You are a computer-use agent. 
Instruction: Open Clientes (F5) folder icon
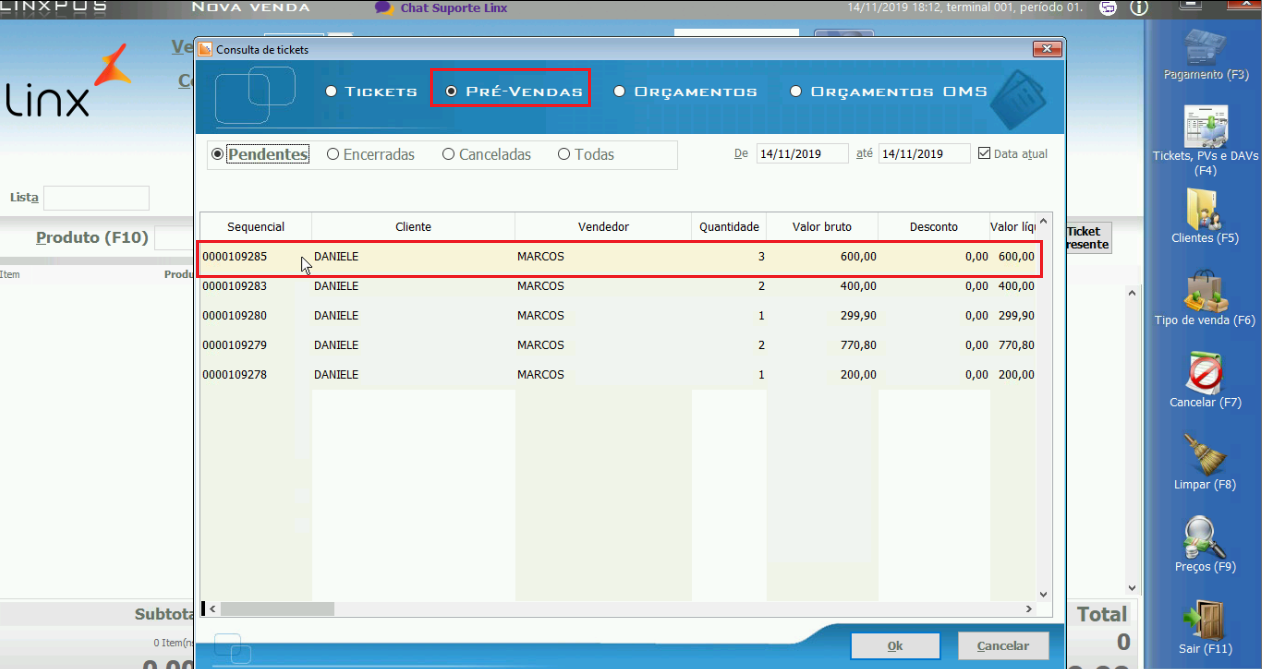click(1205, 209)
